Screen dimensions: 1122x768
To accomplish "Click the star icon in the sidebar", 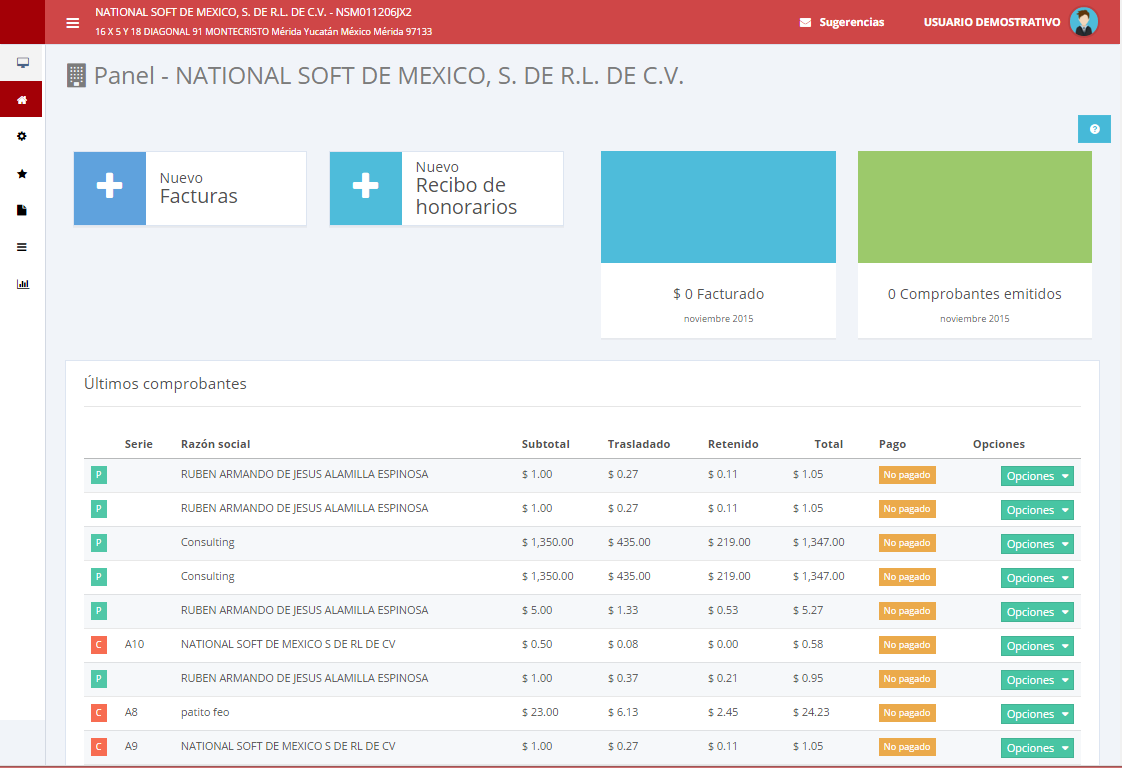I will coord(22,173).
